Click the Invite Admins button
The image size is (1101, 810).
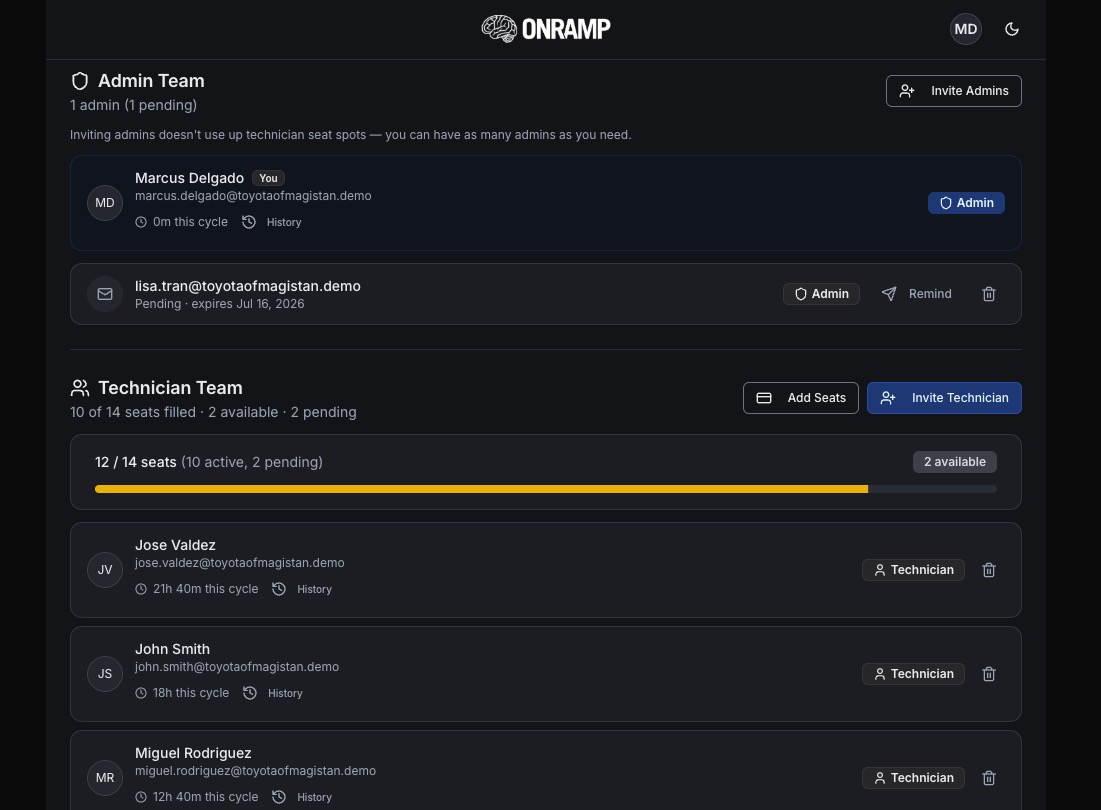point(954,91)
